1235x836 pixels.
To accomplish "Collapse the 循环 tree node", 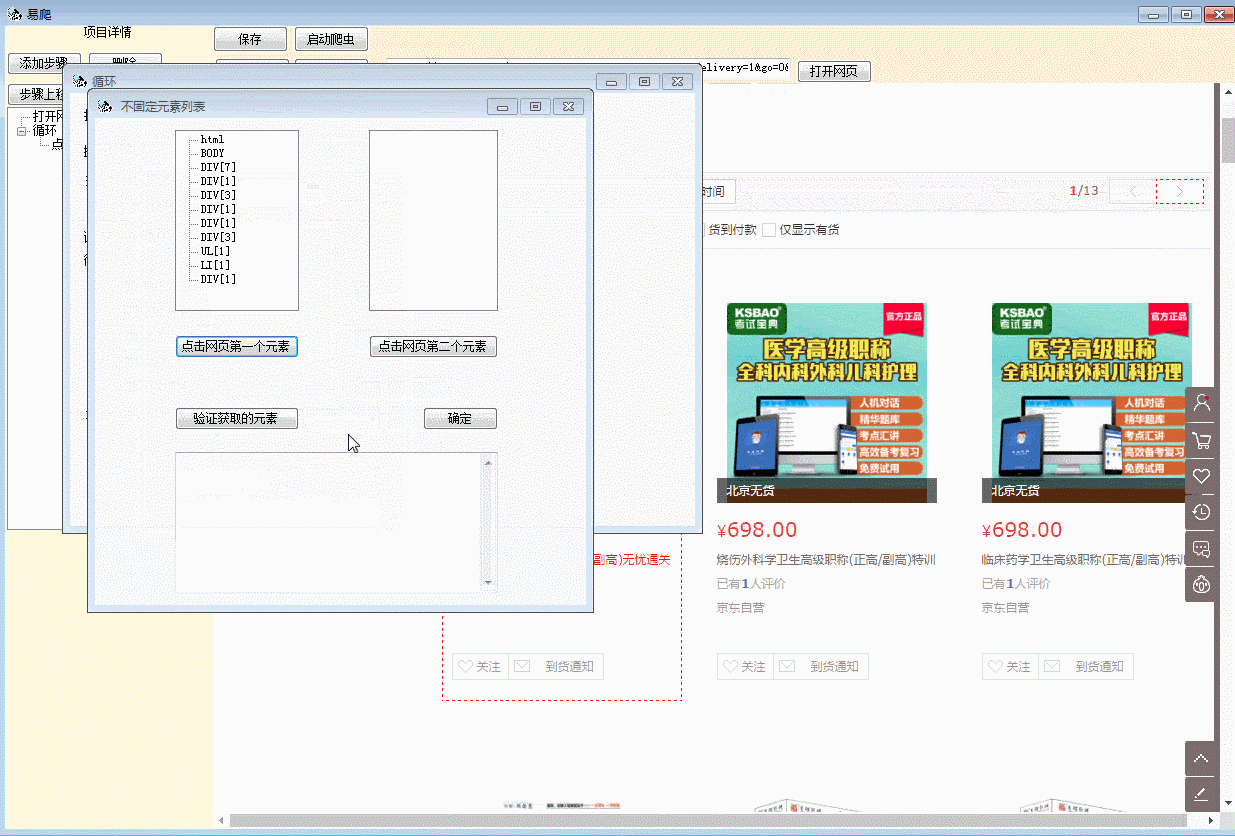I will (22, 131).
